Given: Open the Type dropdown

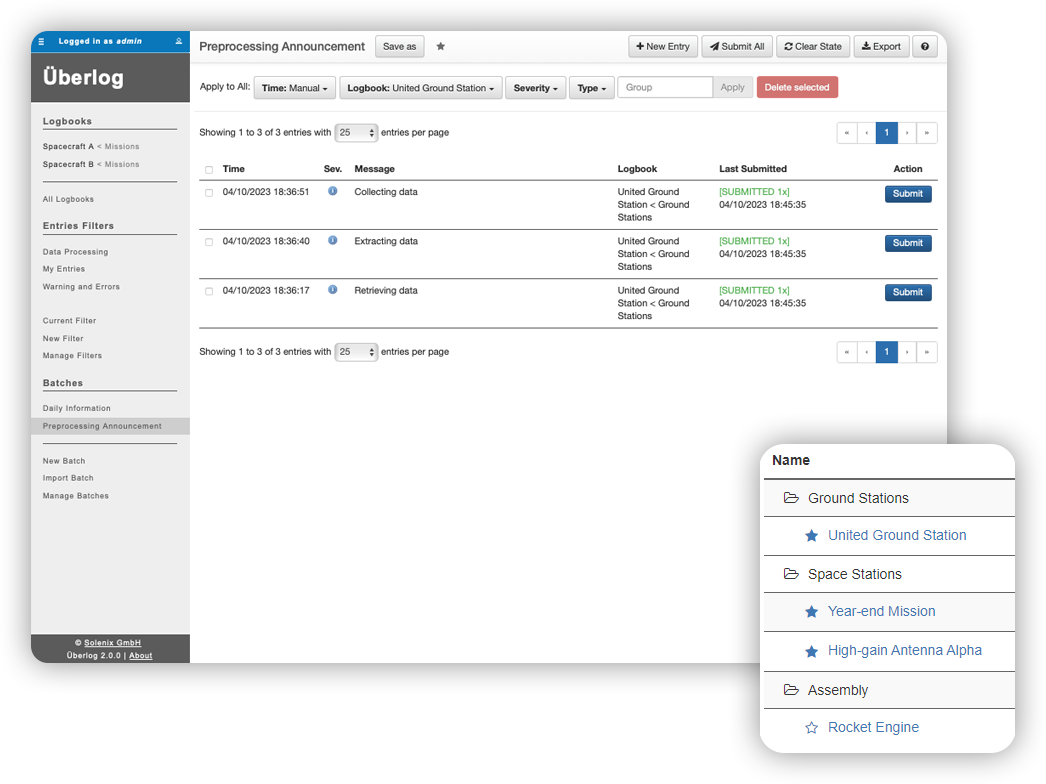Looking at the screenshot, I should 591,88.
